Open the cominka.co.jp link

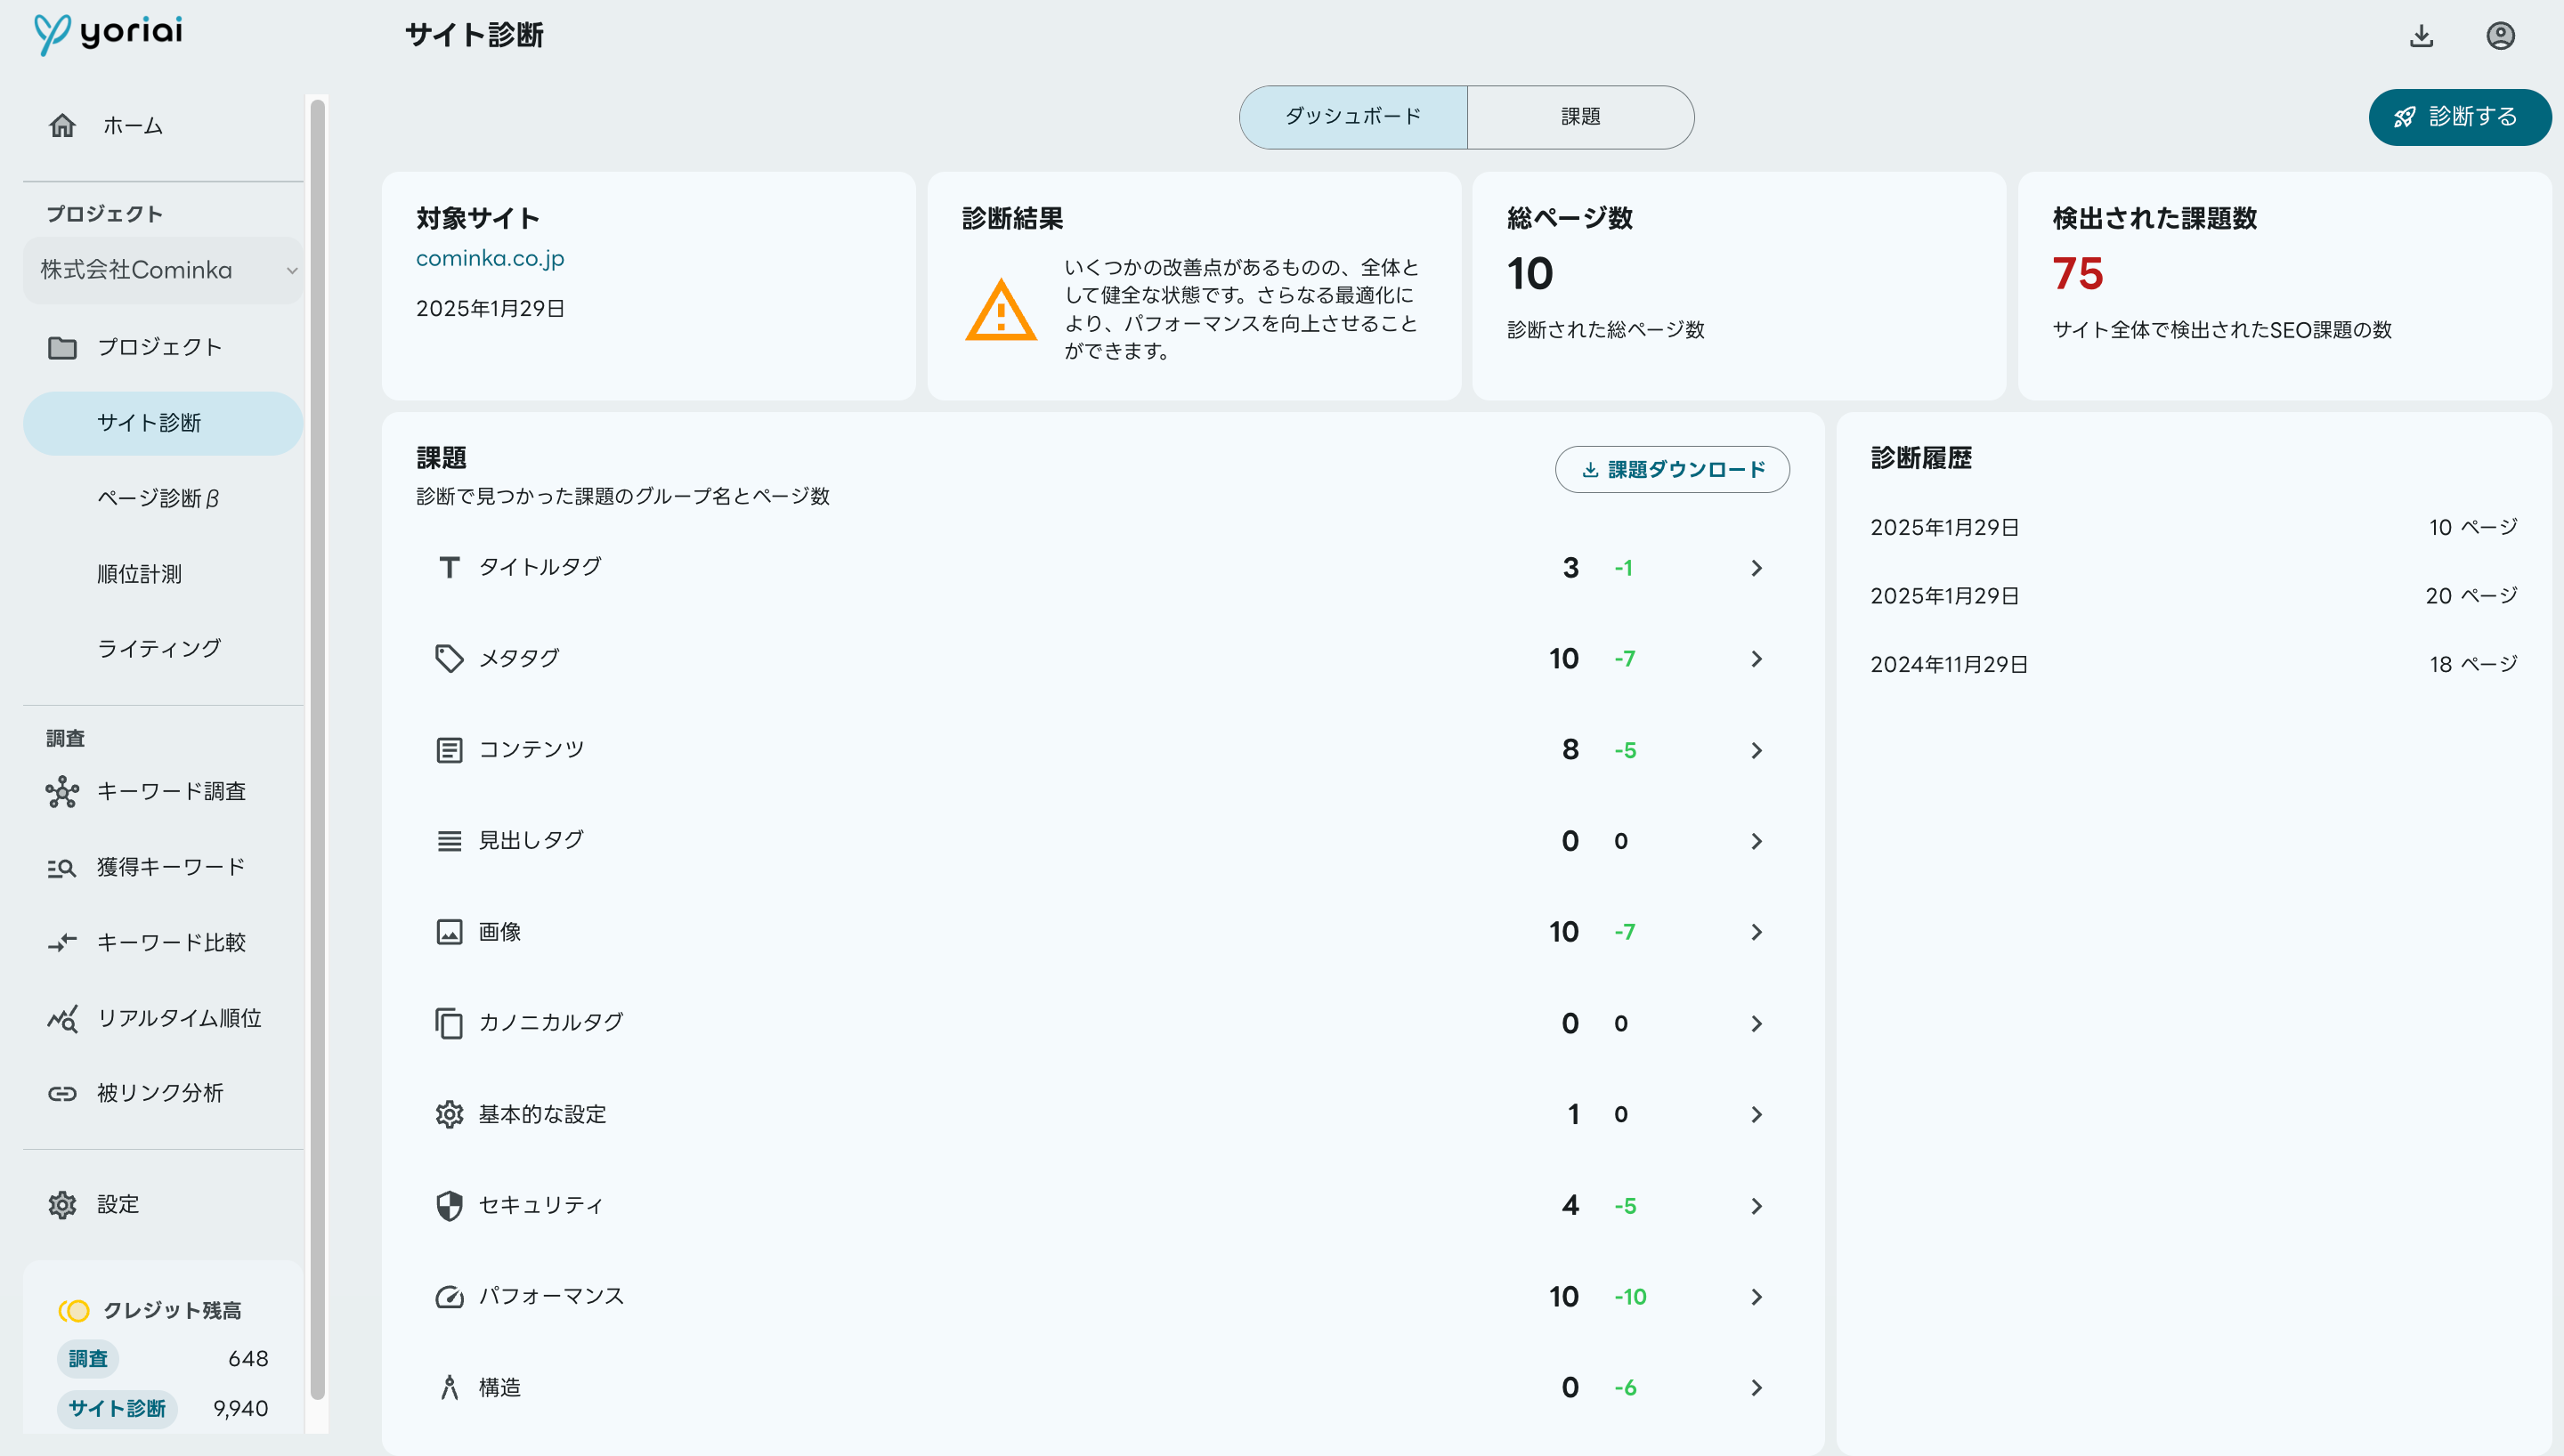(x=490, y=258)
